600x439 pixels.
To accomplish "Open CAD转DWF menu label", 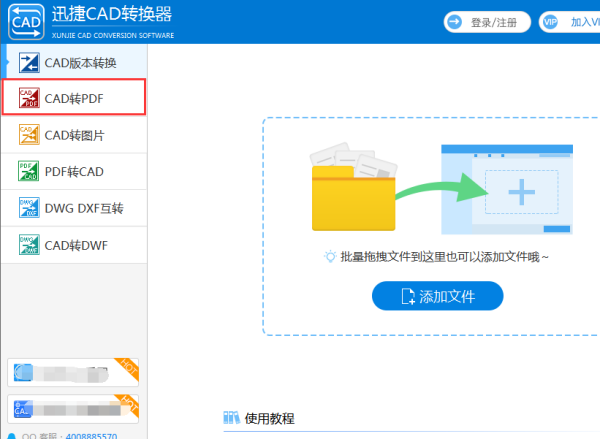I will click(76, 245).
